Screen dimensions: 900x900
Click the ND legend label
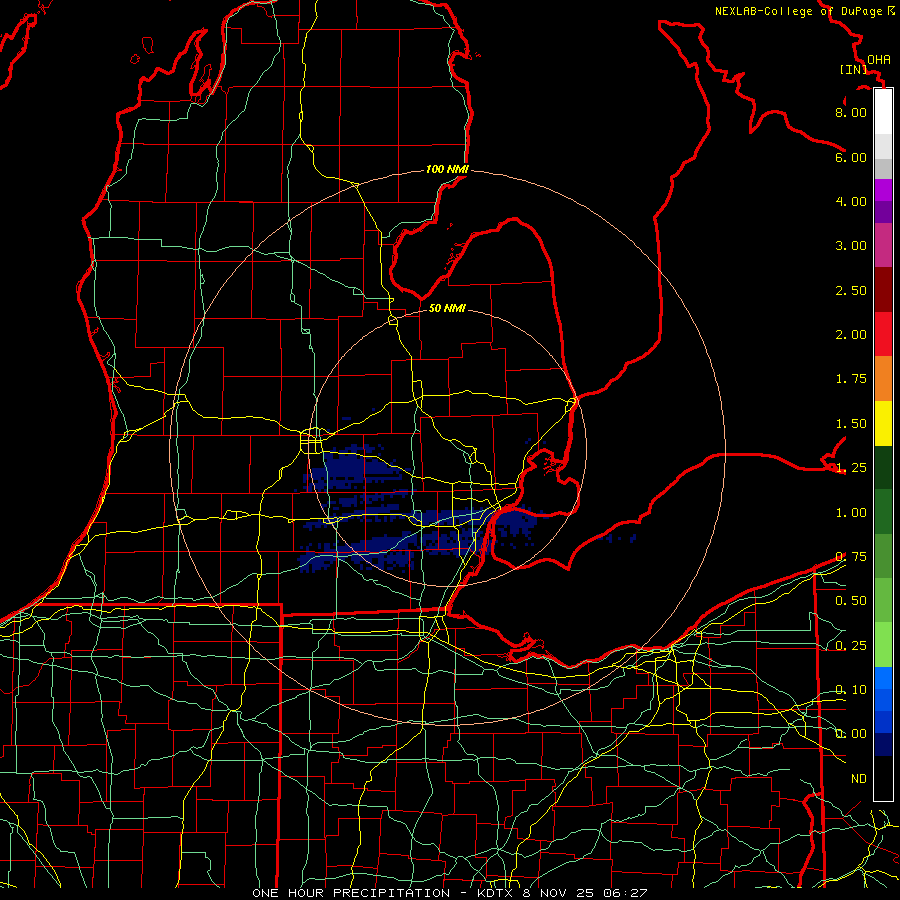click(x=859, y=779)
